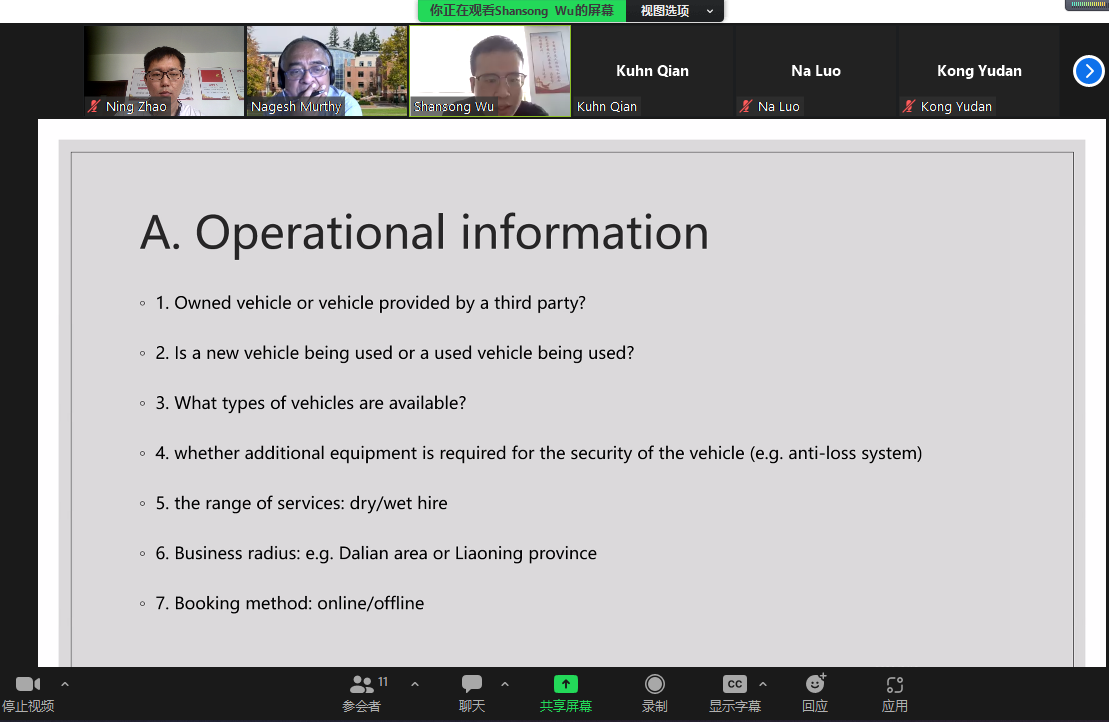Click the green share screen icon

[x=566, y=684]
